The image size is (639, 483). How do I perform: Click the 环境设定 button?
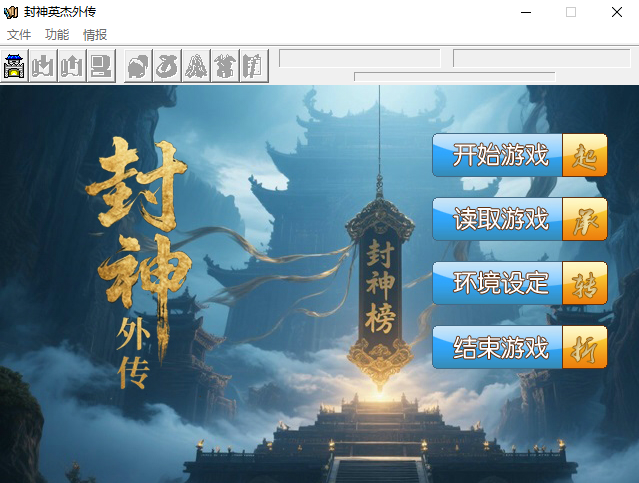(x=520, y=283)
